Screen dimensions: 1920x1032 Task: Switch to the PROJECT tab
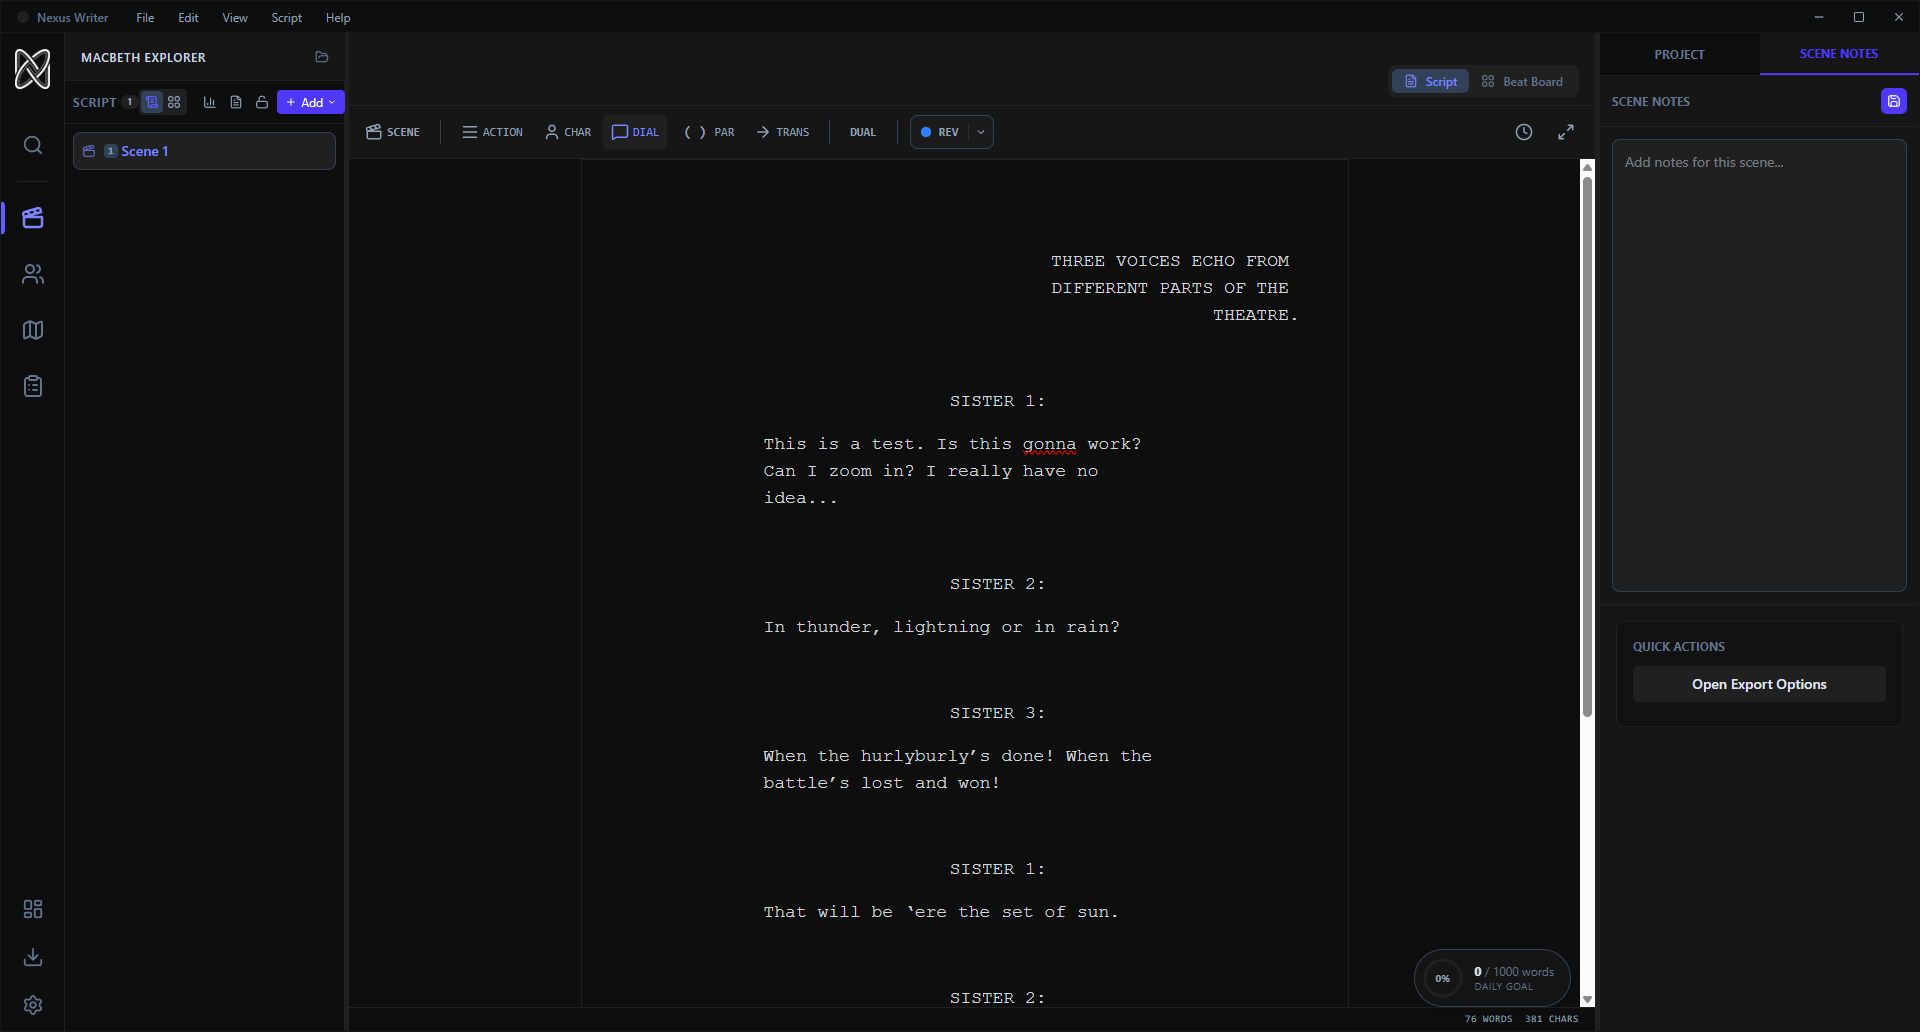pyautogui.click(x=1679, y=54)
